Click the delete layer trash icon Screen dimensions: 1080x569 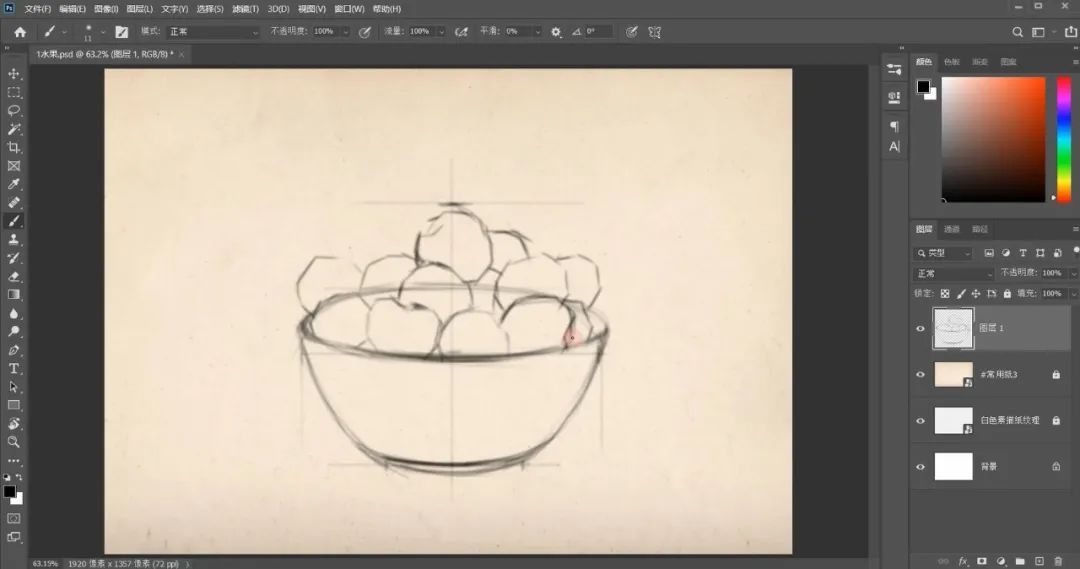(x=1058, y=561)
